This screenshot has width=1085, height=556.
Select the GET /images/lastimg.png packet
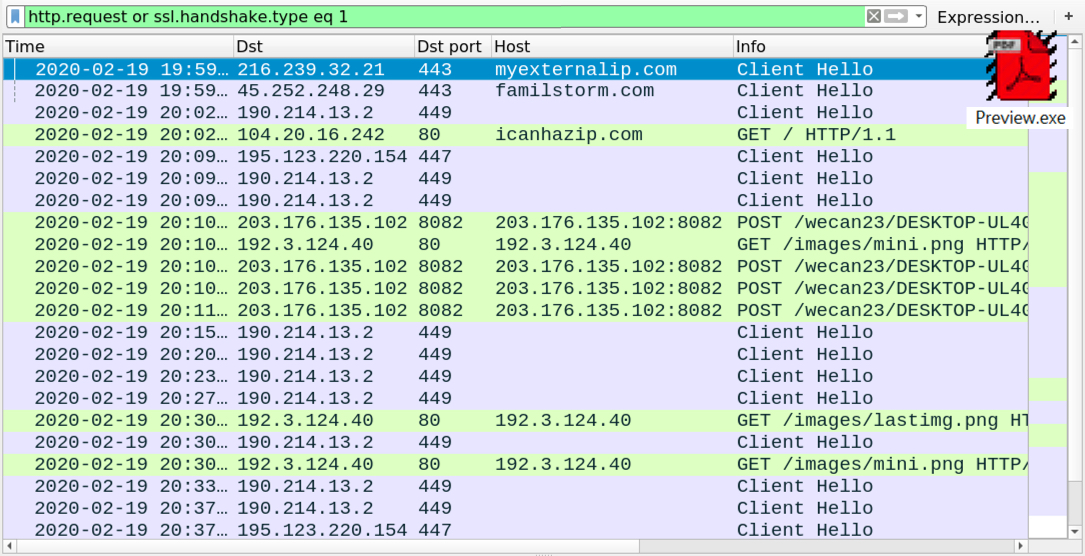point(516,420)
